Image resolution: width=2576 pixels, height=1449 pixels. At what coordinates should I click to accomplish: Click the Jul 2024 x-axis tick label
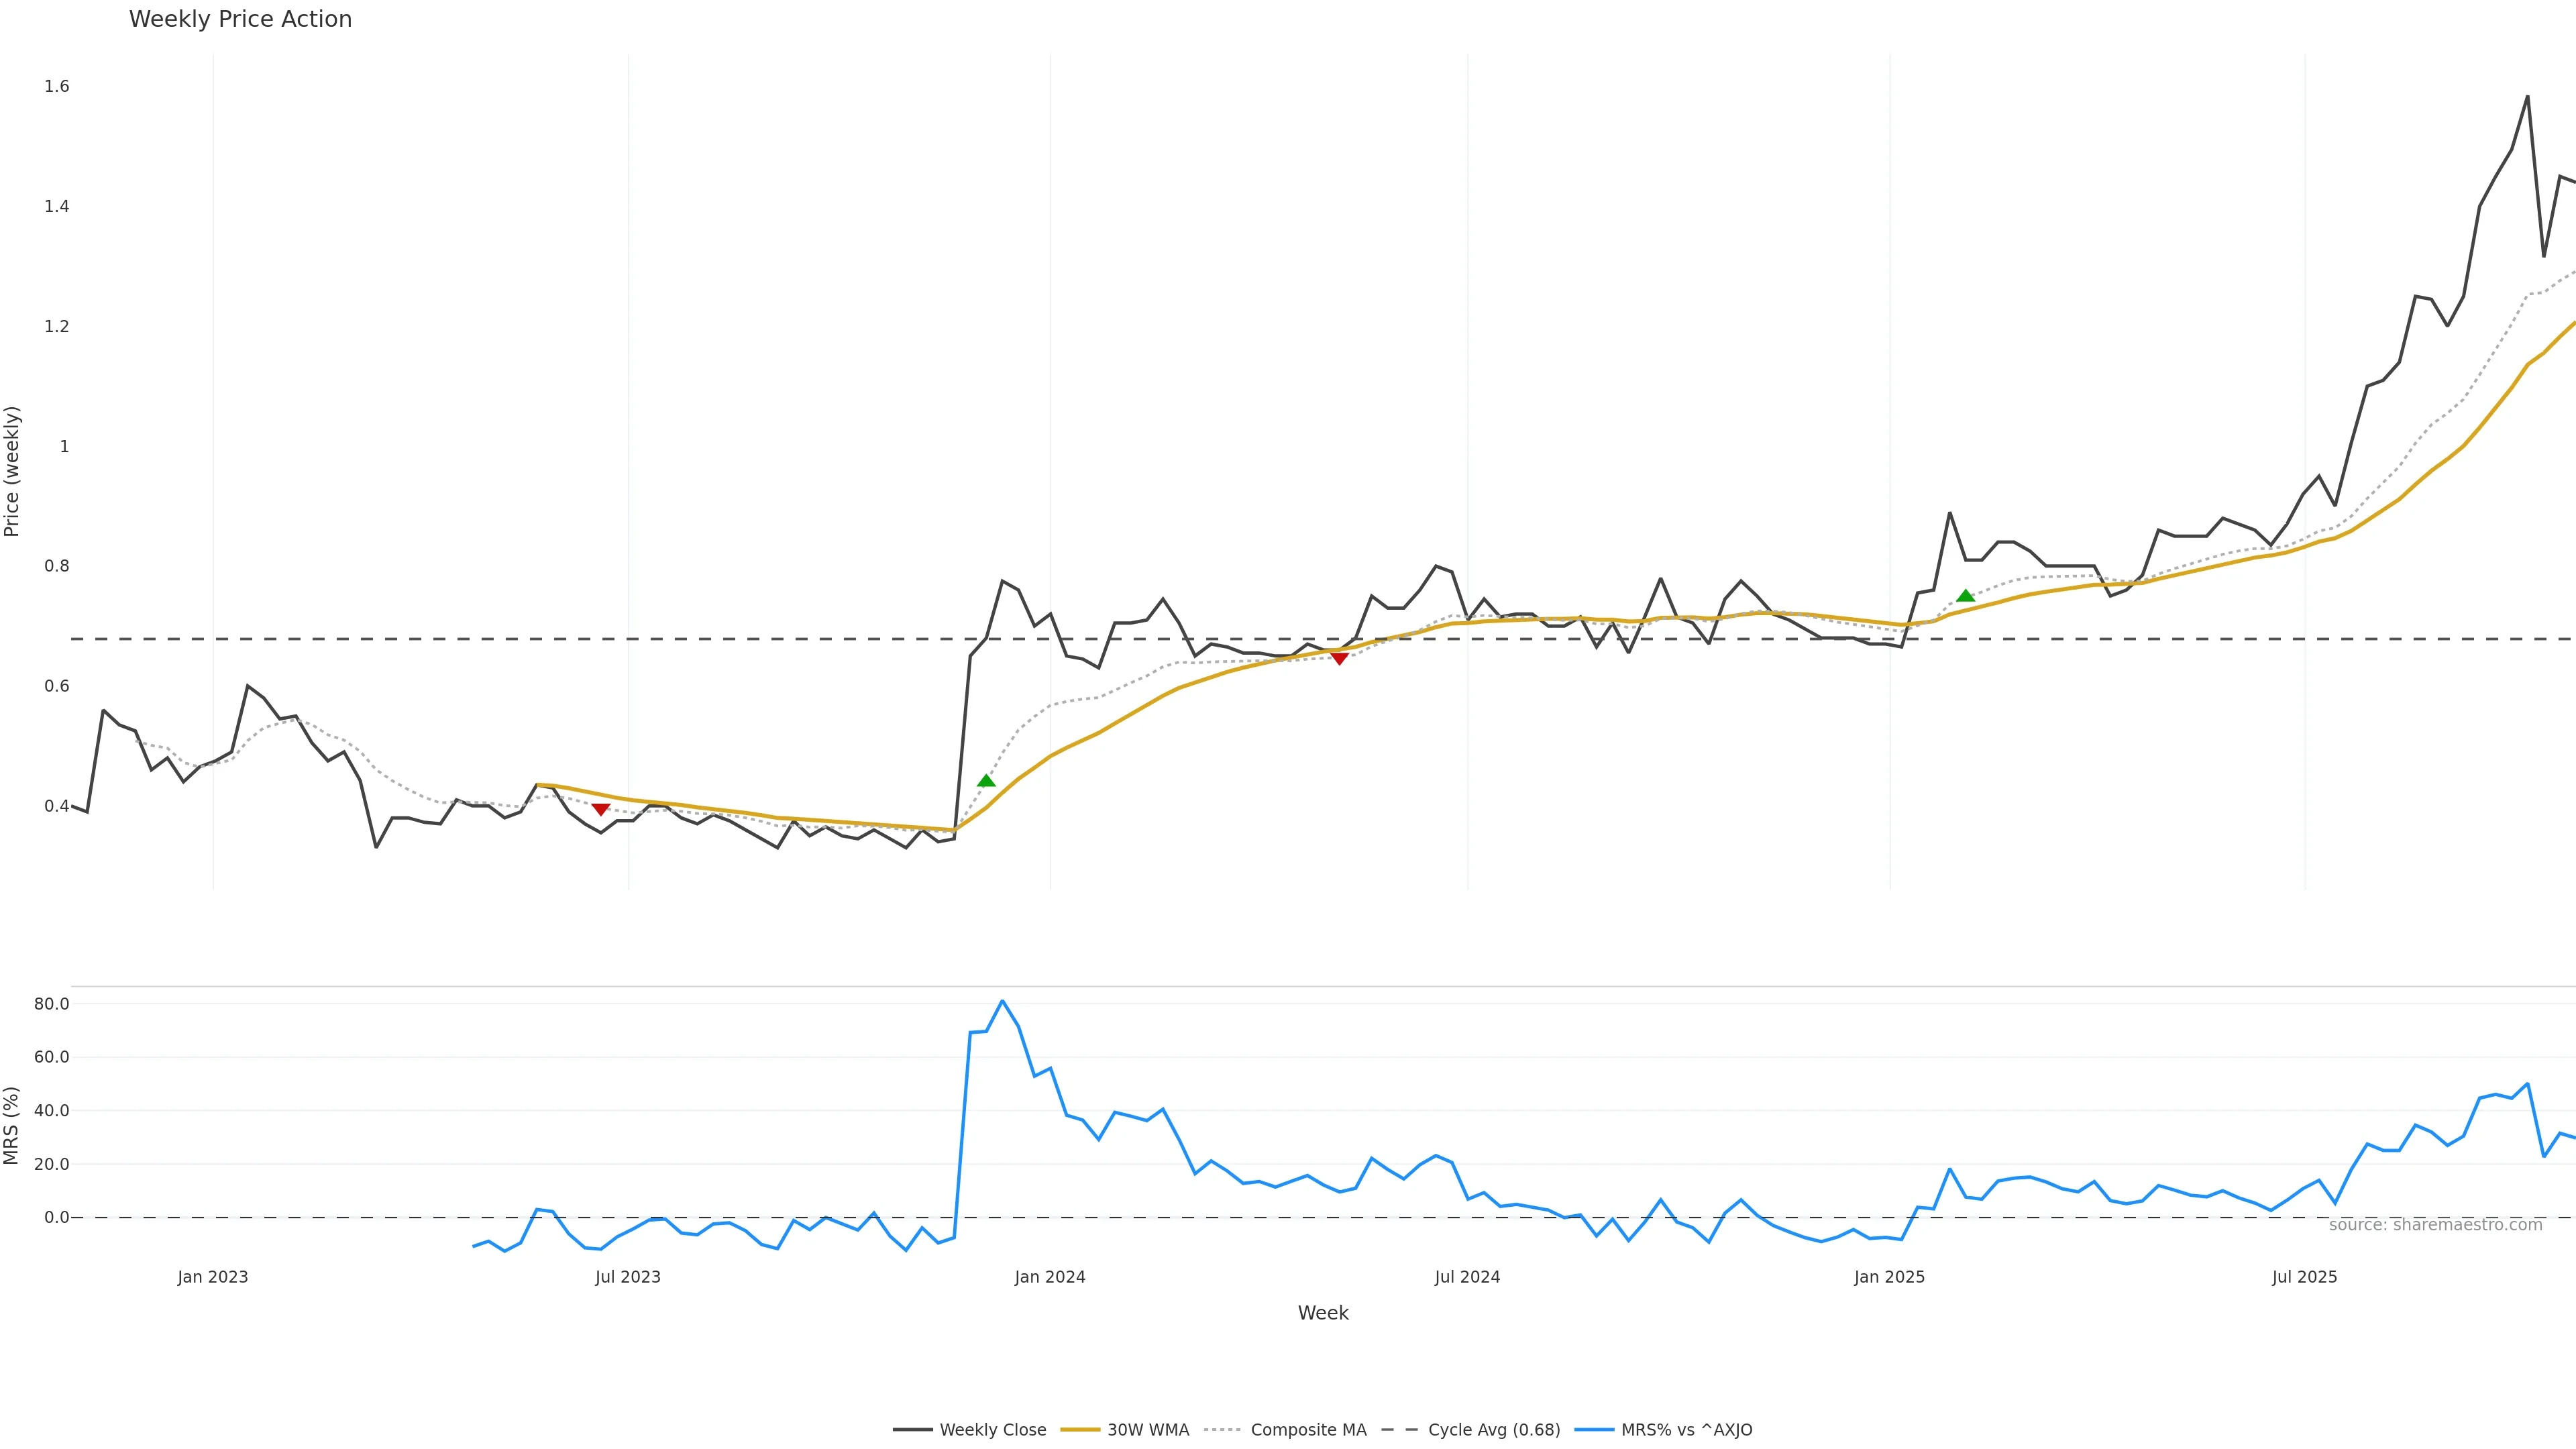tap(1467, 1277)
